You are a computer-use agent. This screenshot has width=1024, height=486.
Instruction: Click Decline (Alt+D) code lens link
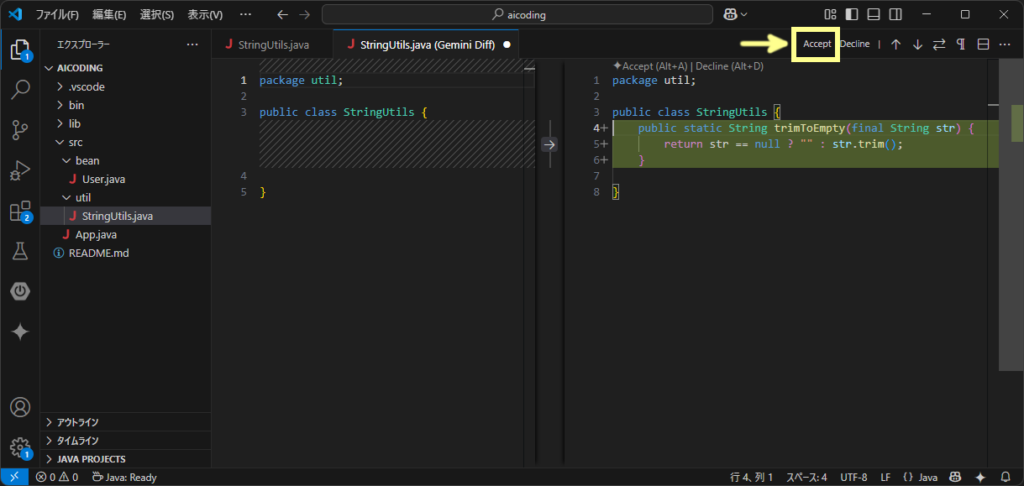[729, 66]
